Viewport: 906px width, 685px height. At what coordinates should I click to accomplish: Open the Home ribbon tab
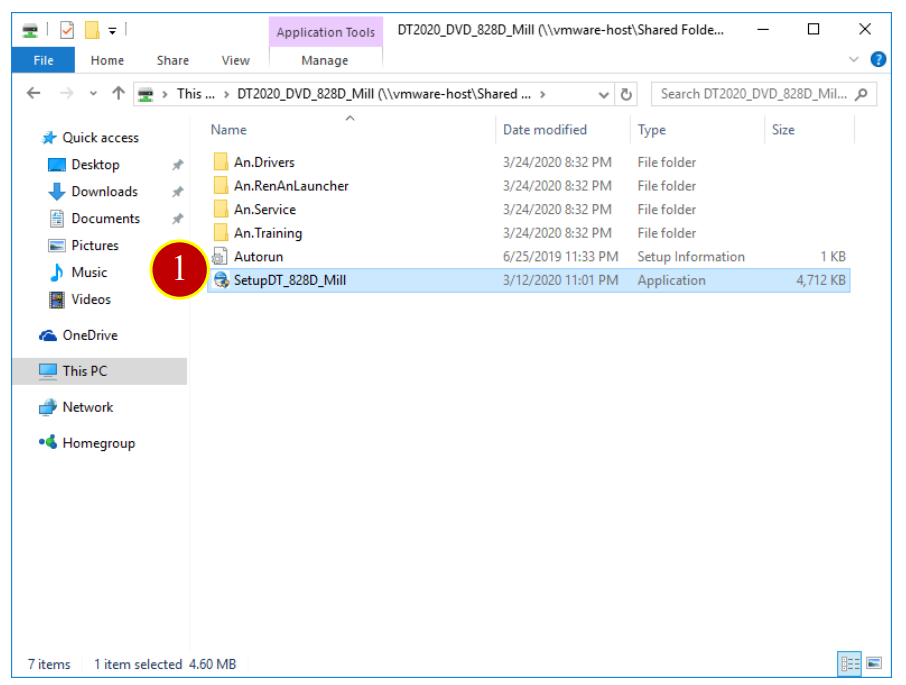(x=107, y=60)
